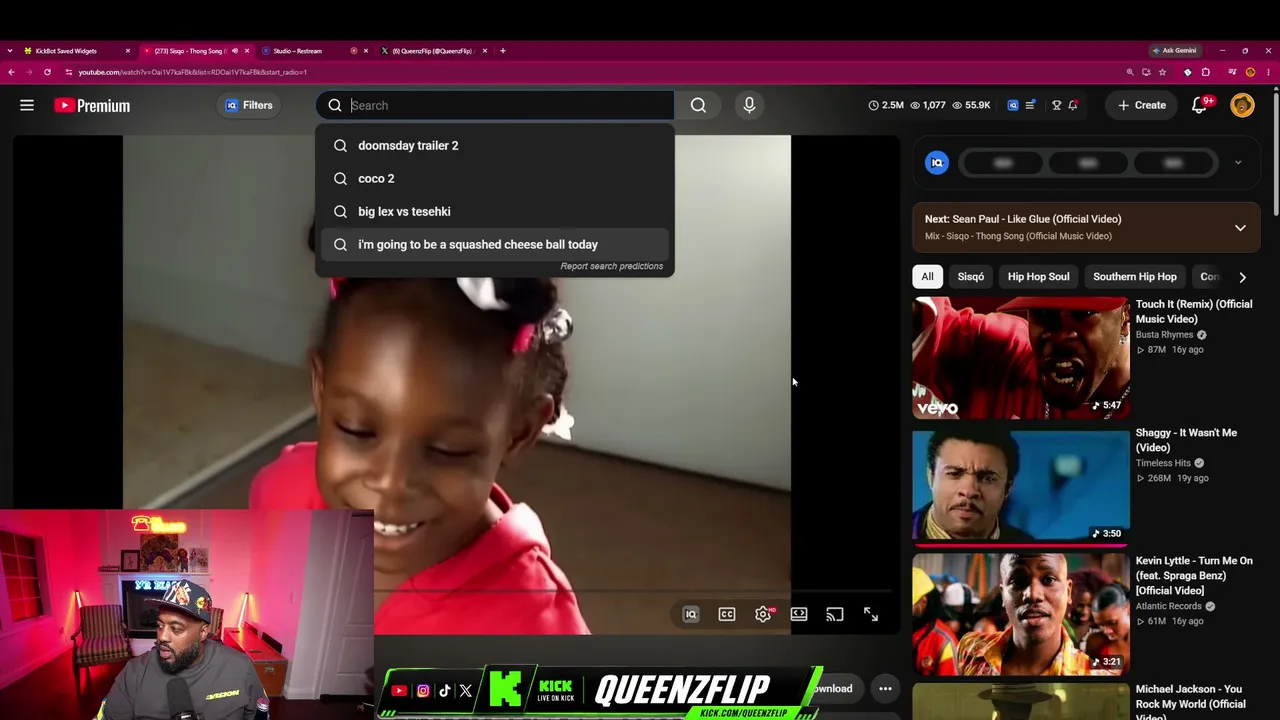1280x720 pixels.
Task: Click the browser address bar URL
Action: point(193,72)
